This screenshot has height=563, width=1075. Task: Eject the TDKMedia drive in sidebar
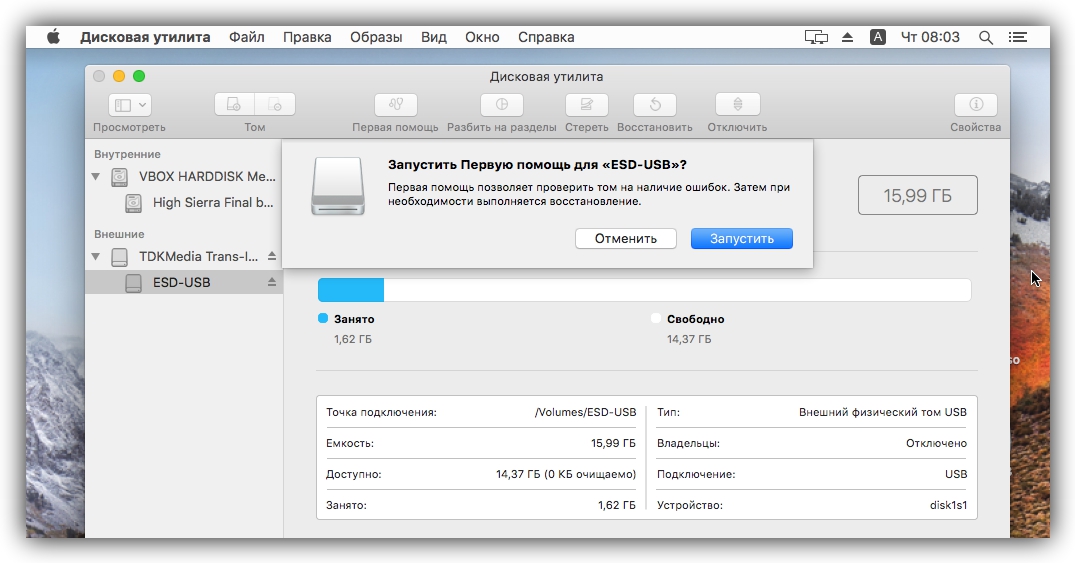(x=271, y=257)
